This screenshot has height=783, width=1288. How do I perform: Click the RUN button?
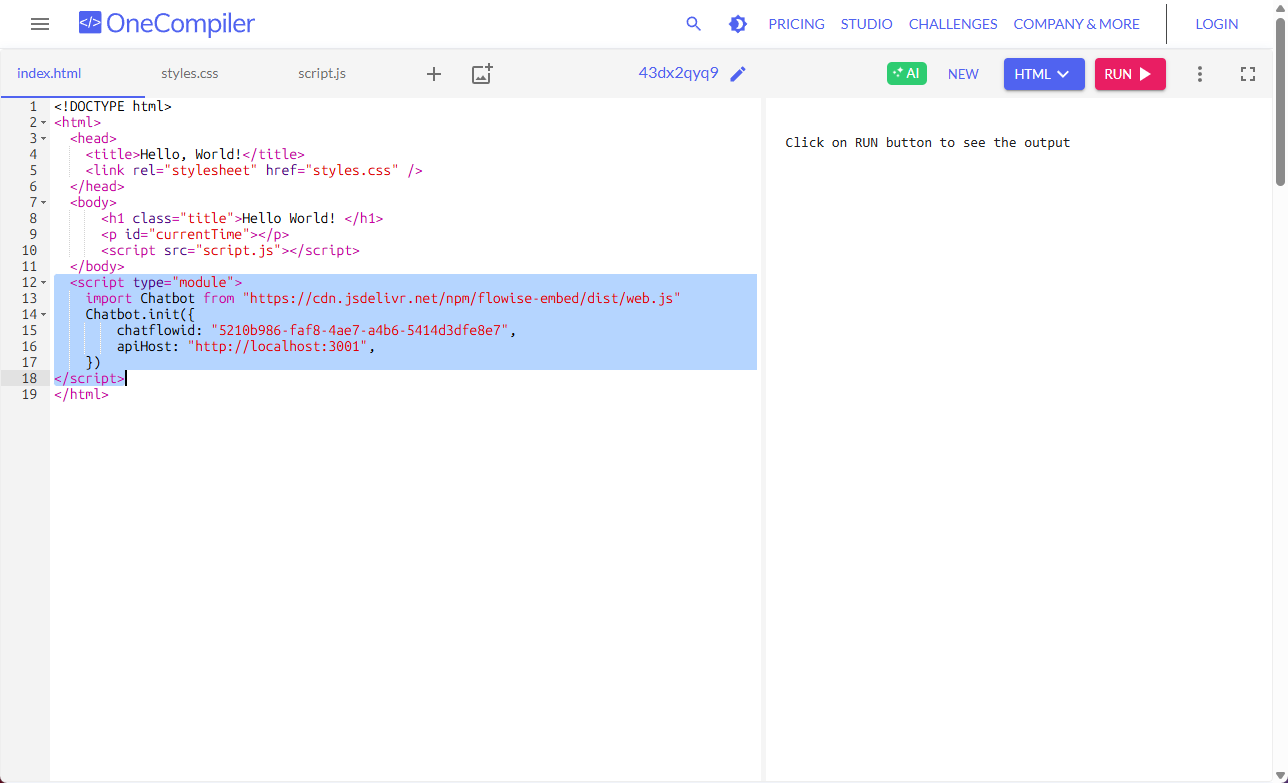click(x=1130, y=74)
